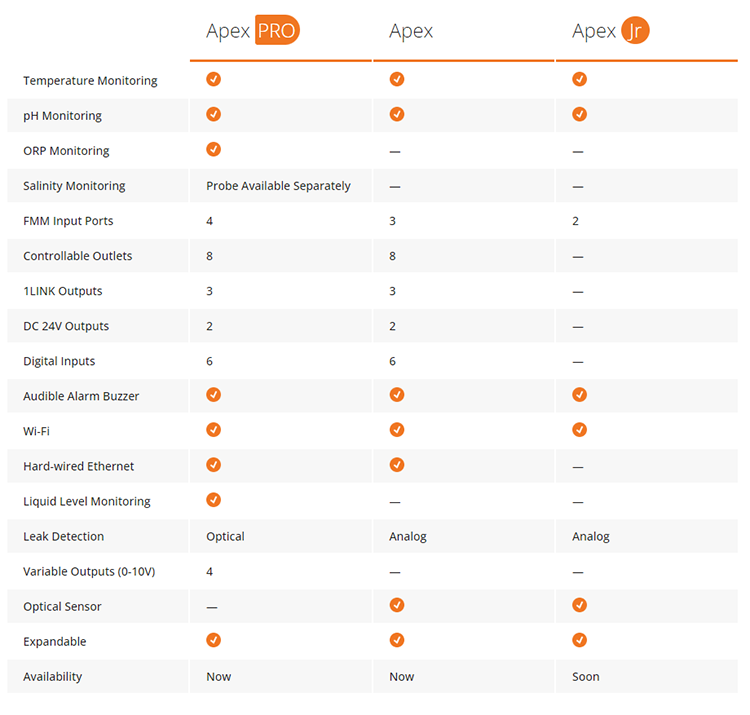Click Apex Hard-wired Ethernet checkmark
This screenshot has height=715, width=750.
coord(397,464)
